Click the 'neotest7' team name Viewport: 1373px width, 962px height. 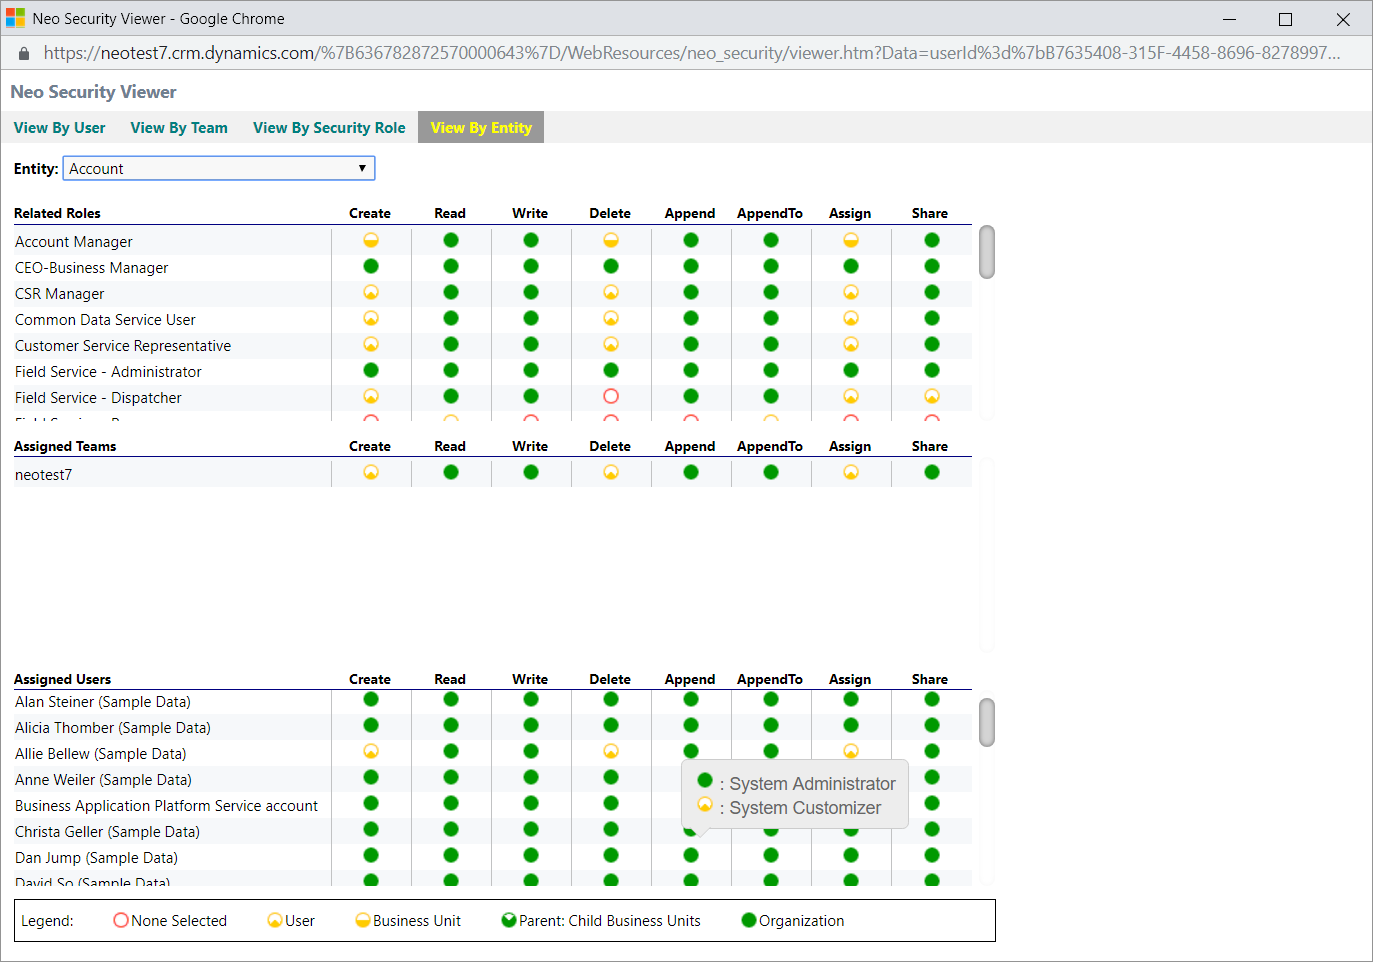coord(43,475)
